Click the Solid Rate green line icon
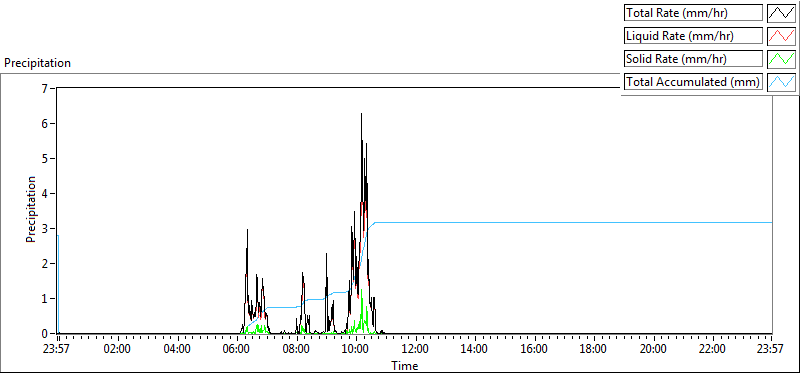 click(781, 59)
